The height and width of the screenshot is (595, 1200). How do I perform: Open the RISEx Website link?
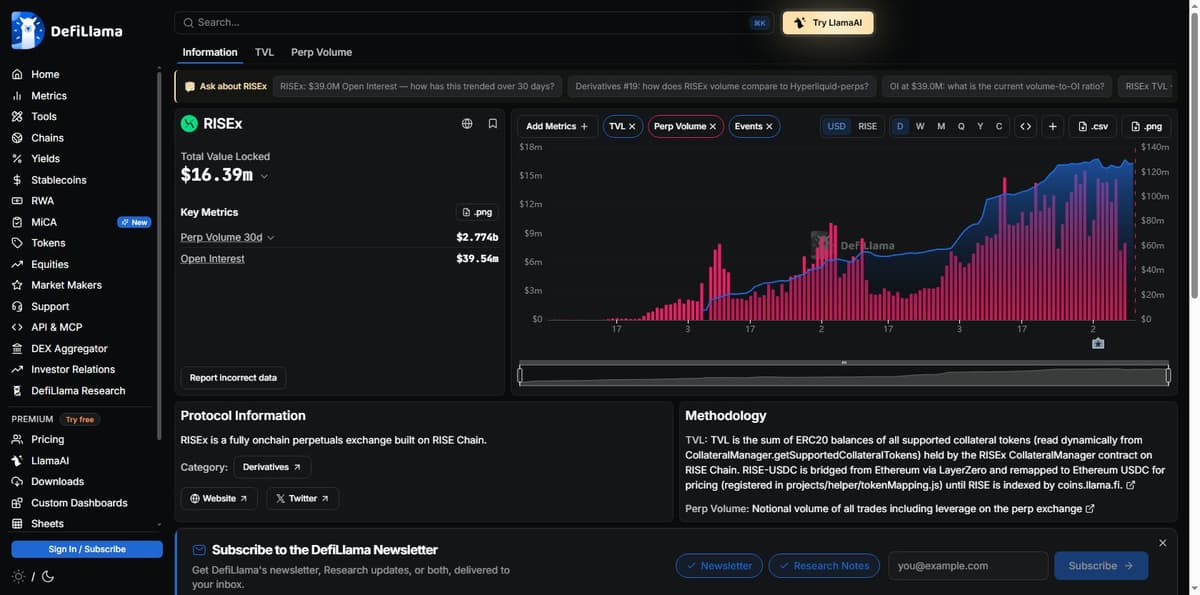219,498
